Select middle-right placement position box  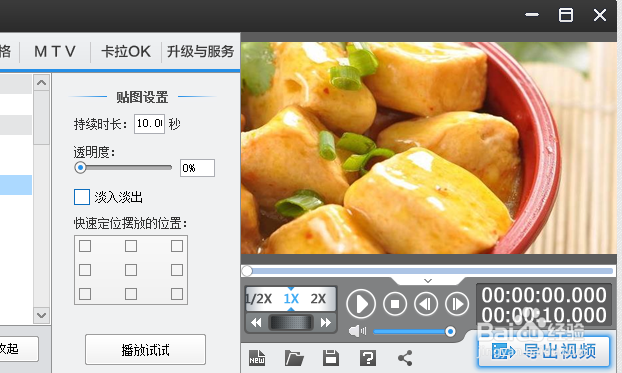[177, 270]
